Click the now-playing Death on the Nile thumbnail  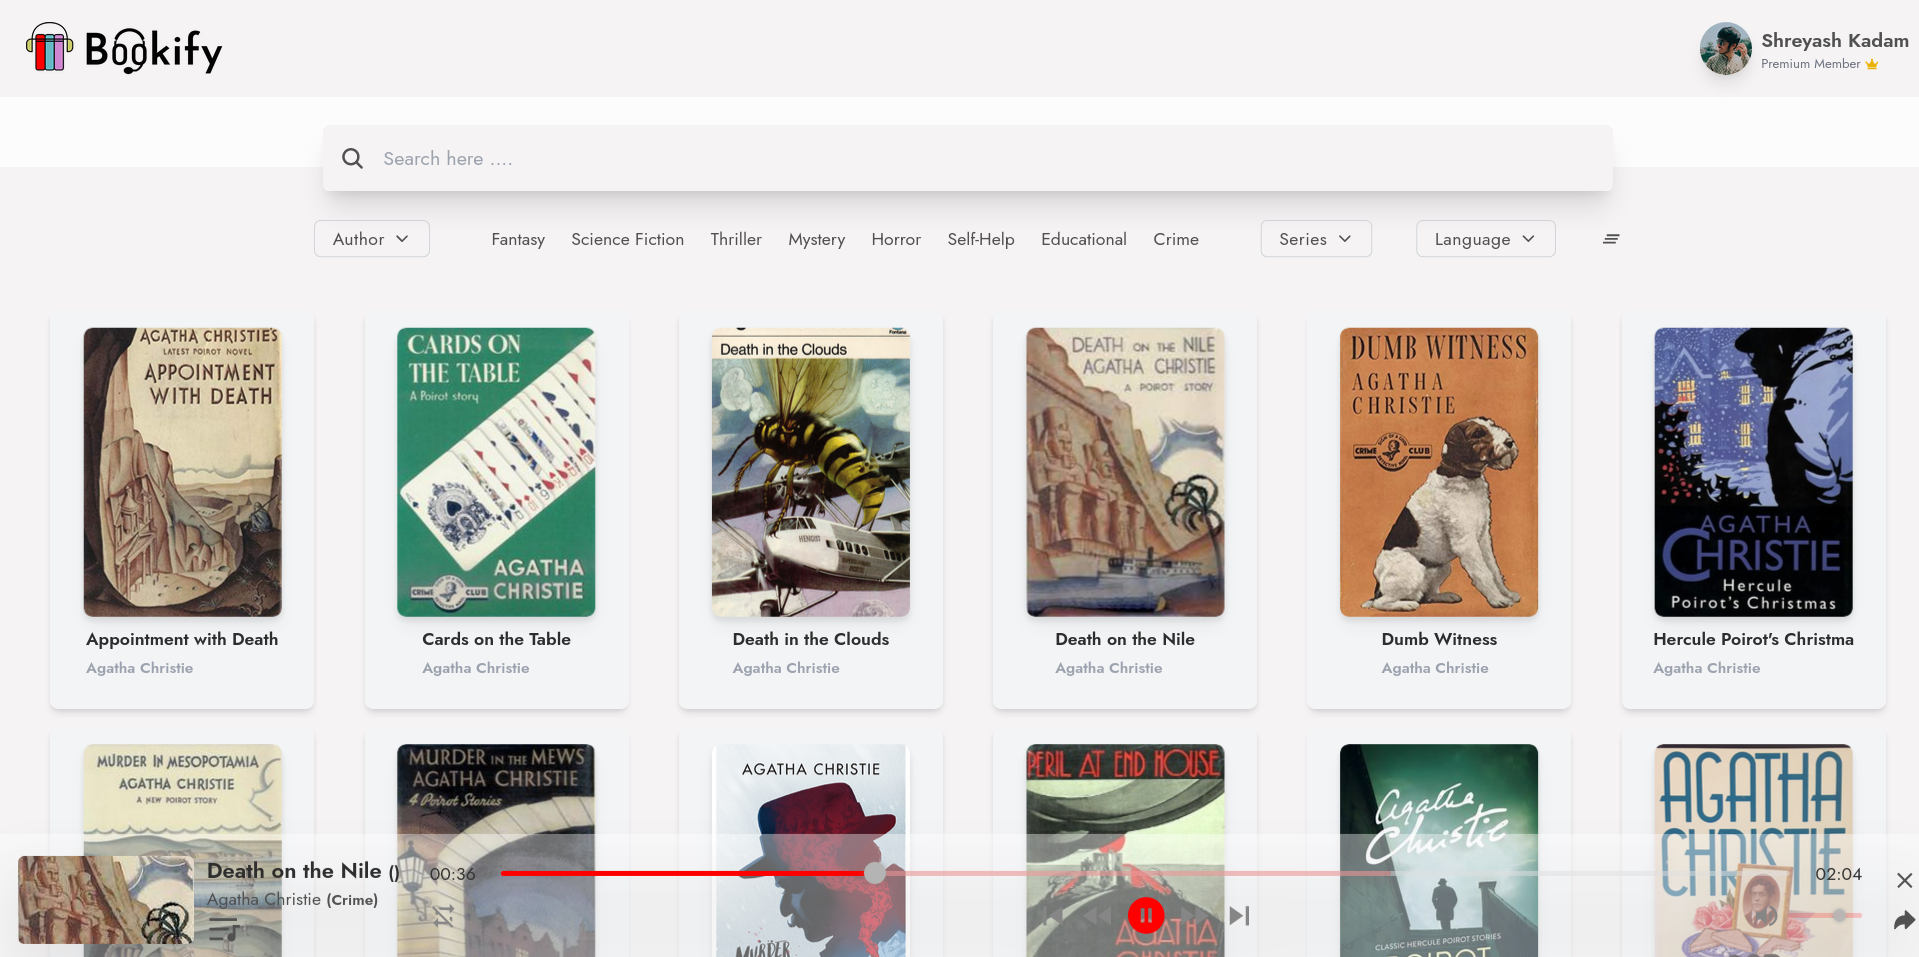(106, 900)
